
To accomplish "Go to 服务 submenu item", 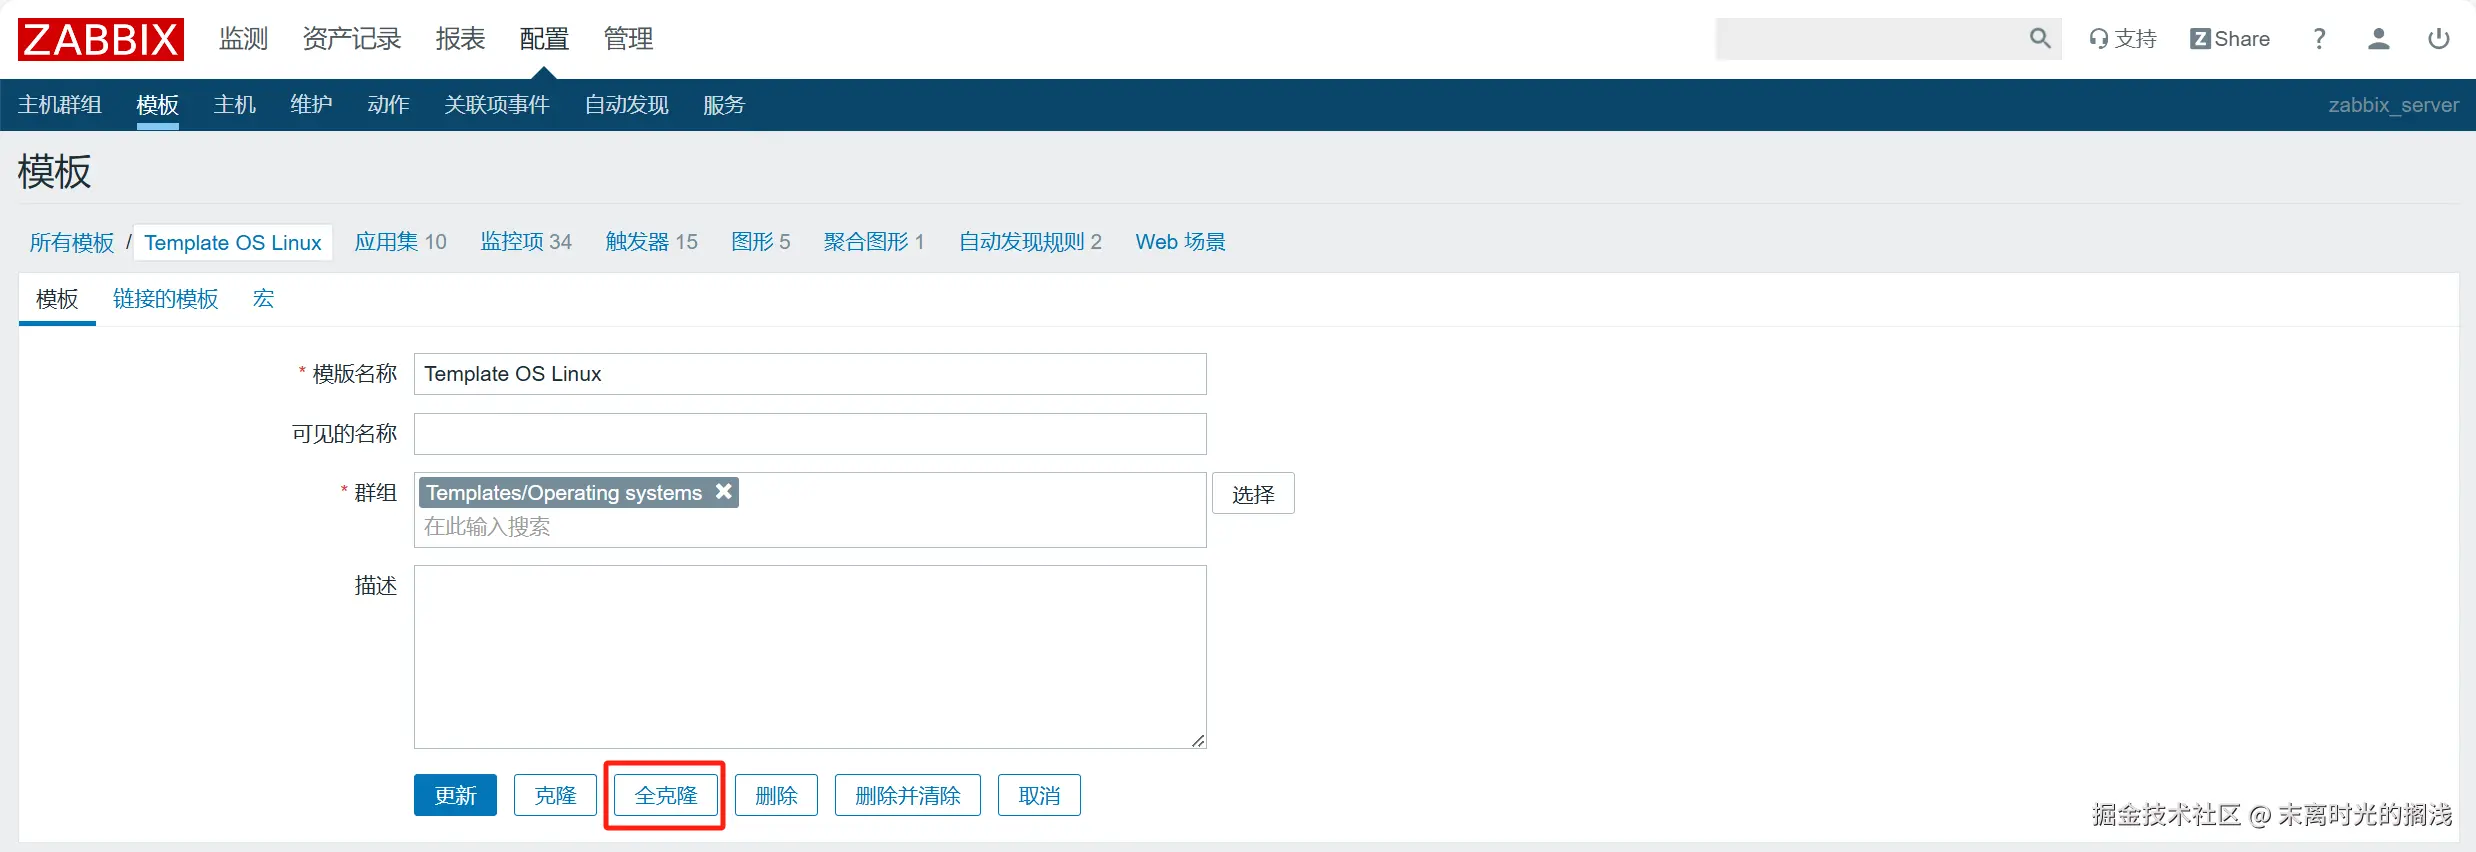I will pyautogui.click(x=724, y=105).
